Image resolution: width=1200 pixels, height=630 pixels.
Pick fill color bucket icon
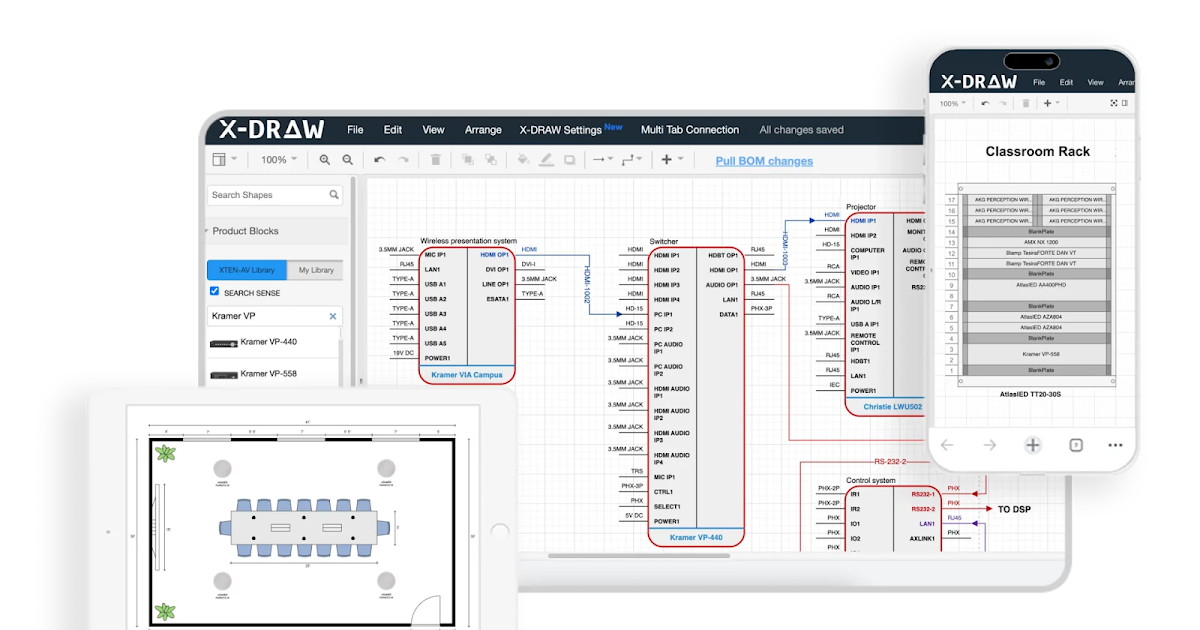523,160
